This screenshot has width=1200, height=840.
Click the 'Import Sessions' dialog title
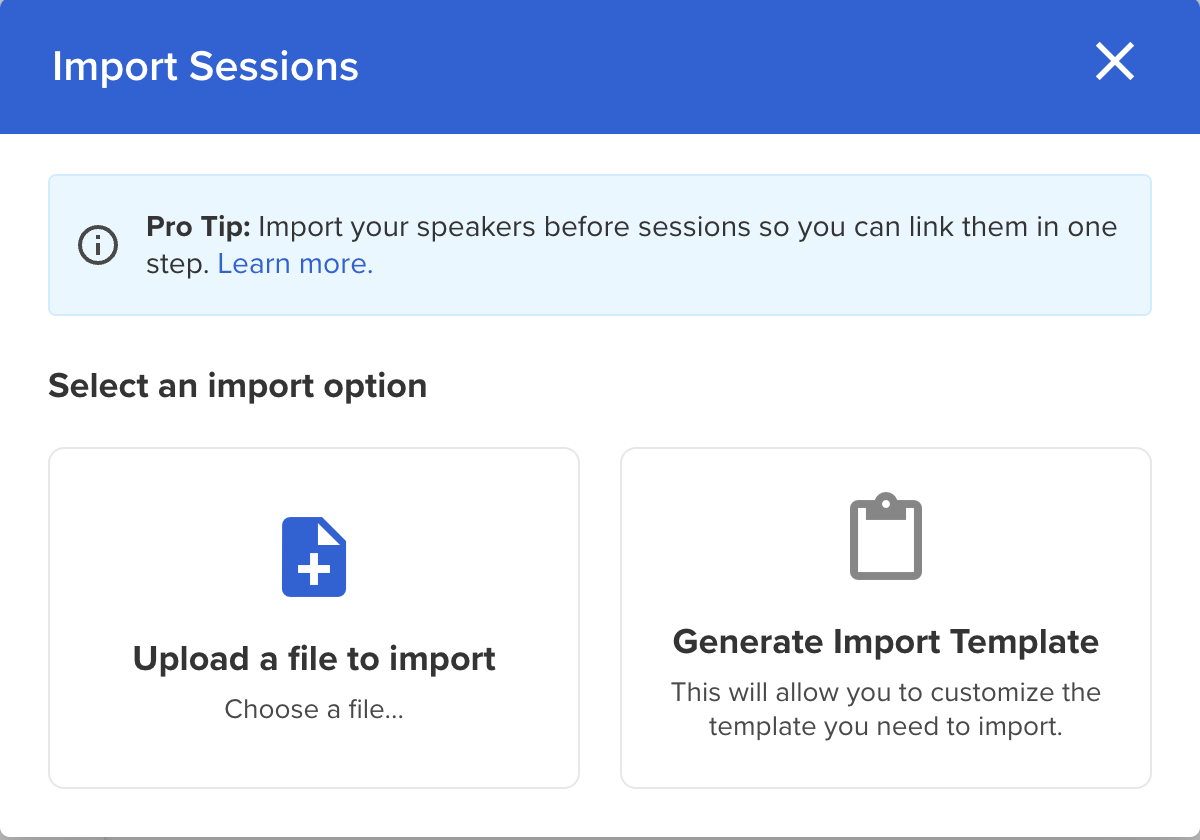tap(206, 66)
